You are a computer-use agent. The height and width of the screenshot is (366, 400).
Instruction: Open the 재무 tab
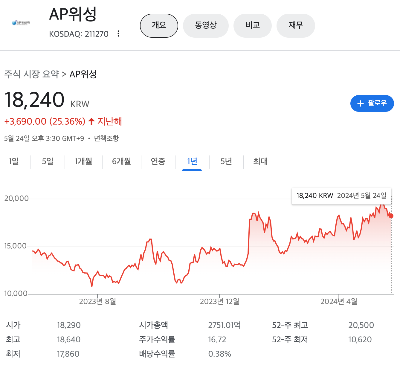[x=296, y=25]
